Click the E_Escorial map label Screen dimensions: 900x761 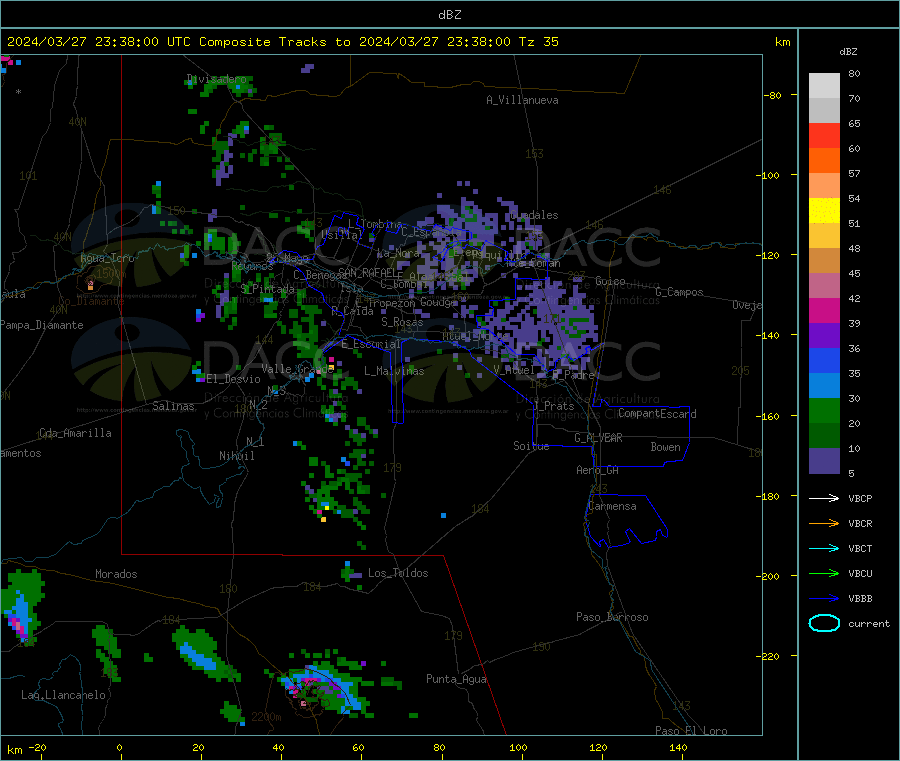(370, 344)
